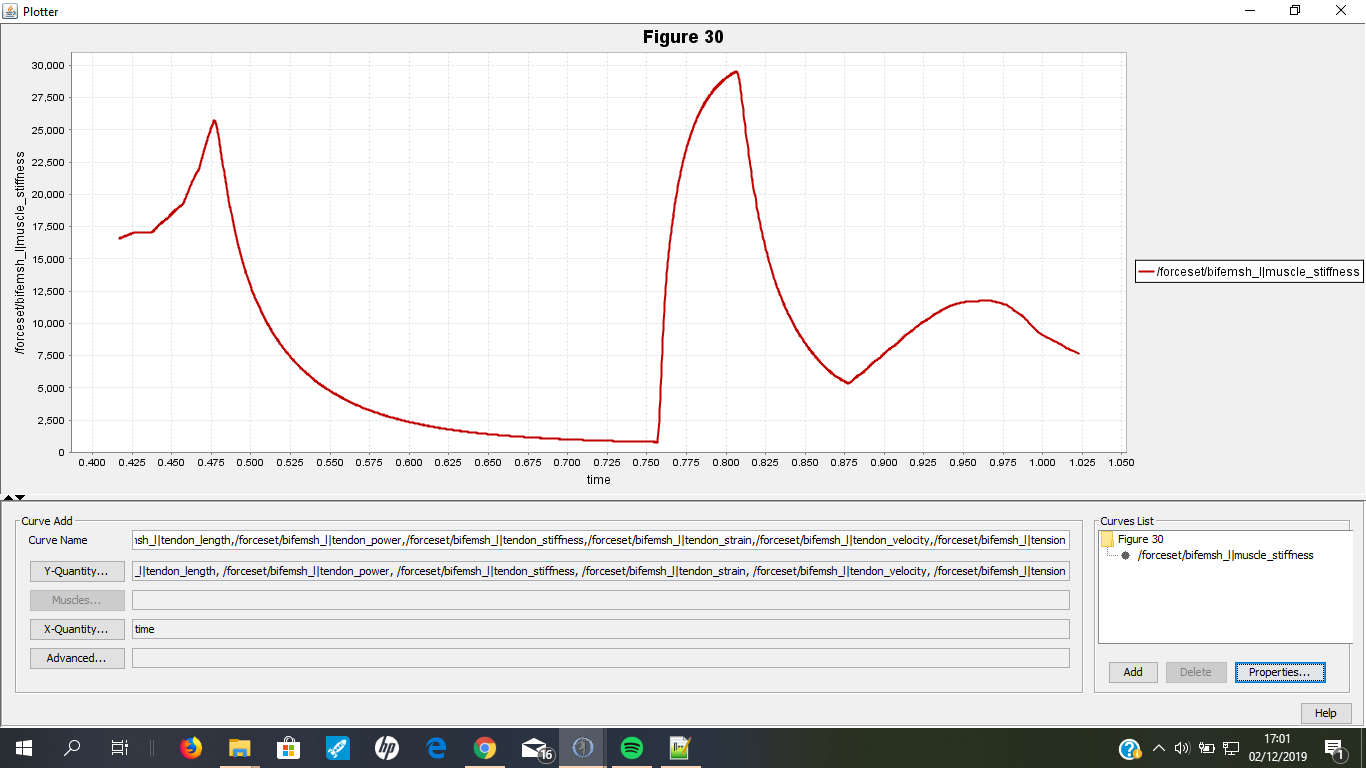
Task: Open HP app from taskbar
Action: point(386,748)
